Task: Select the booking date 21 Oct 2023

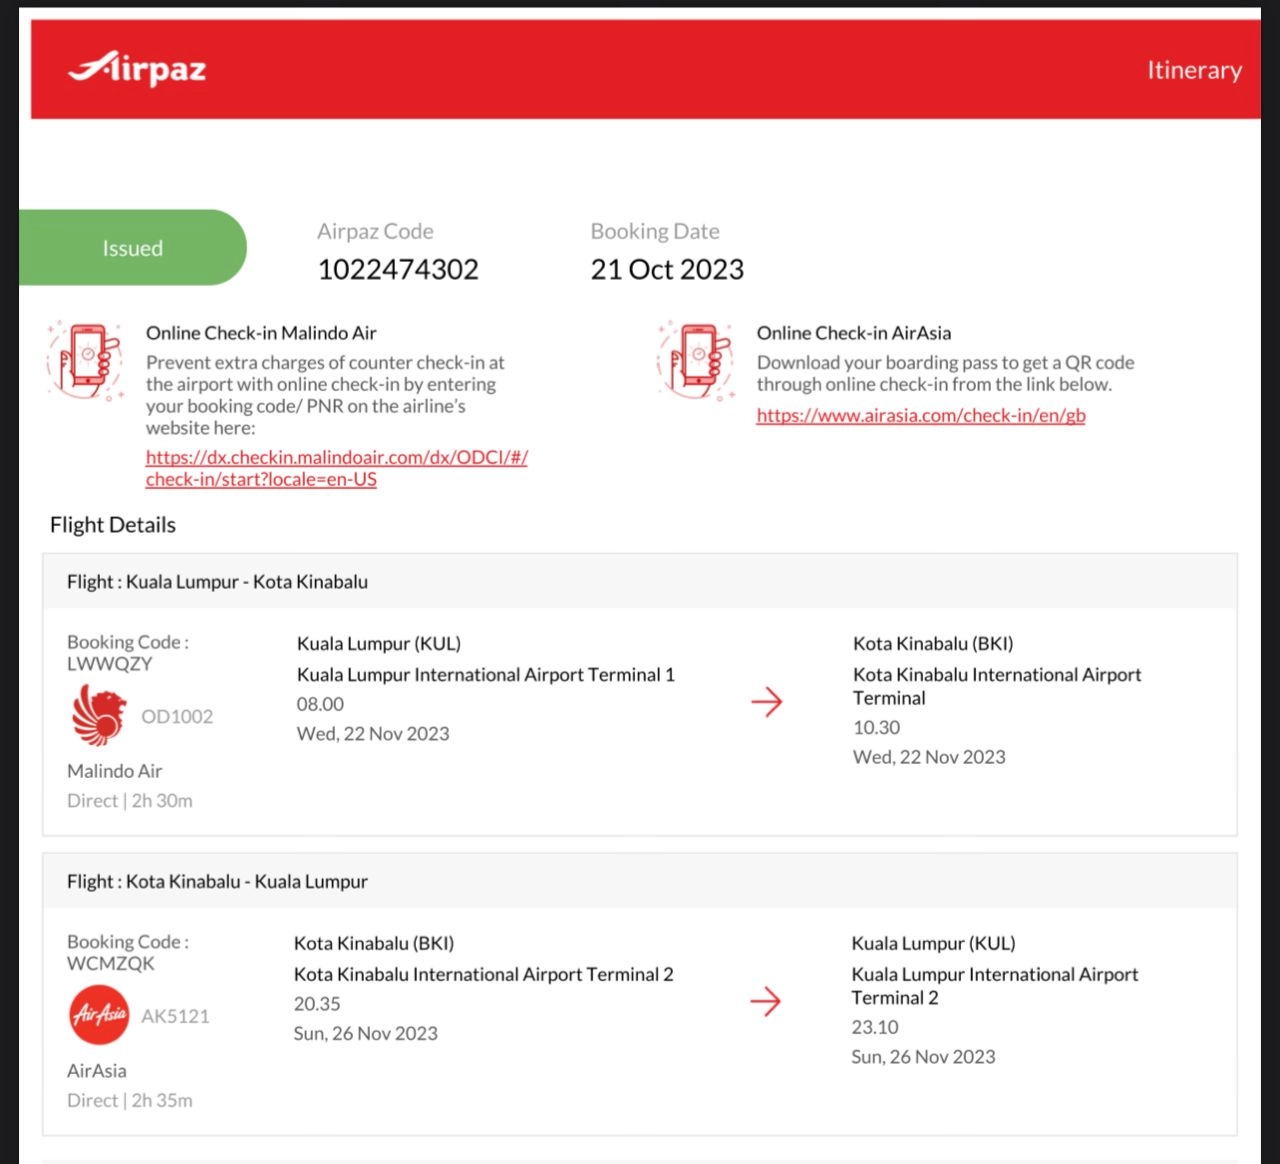Action: click(667, 269)
